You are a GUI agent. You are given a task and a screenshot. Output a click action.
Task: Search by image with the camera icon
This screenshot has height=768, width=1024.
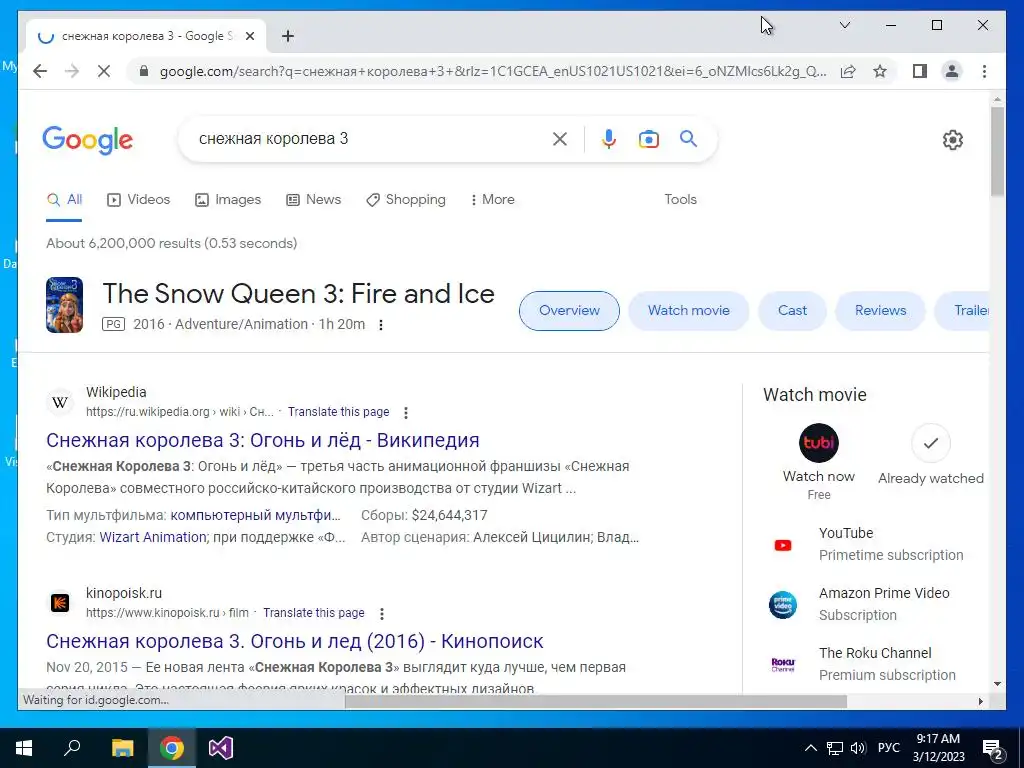(x=648, y=139)
